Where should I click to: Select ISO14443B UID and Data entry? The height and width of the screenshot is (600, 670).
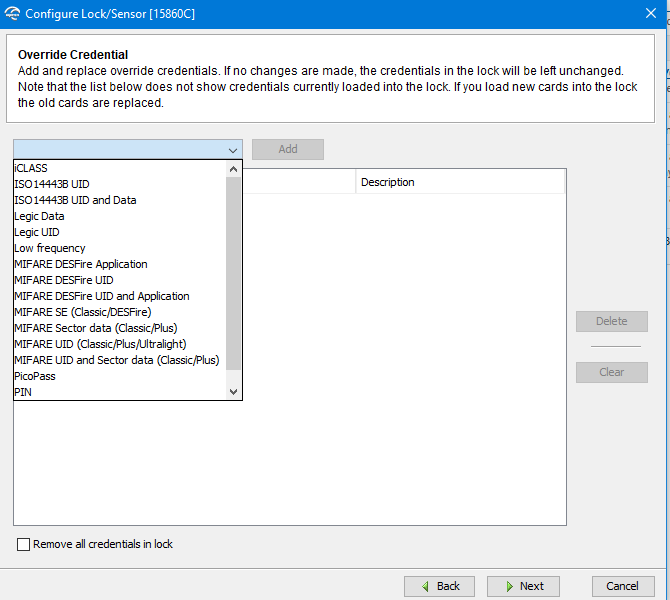75,200
